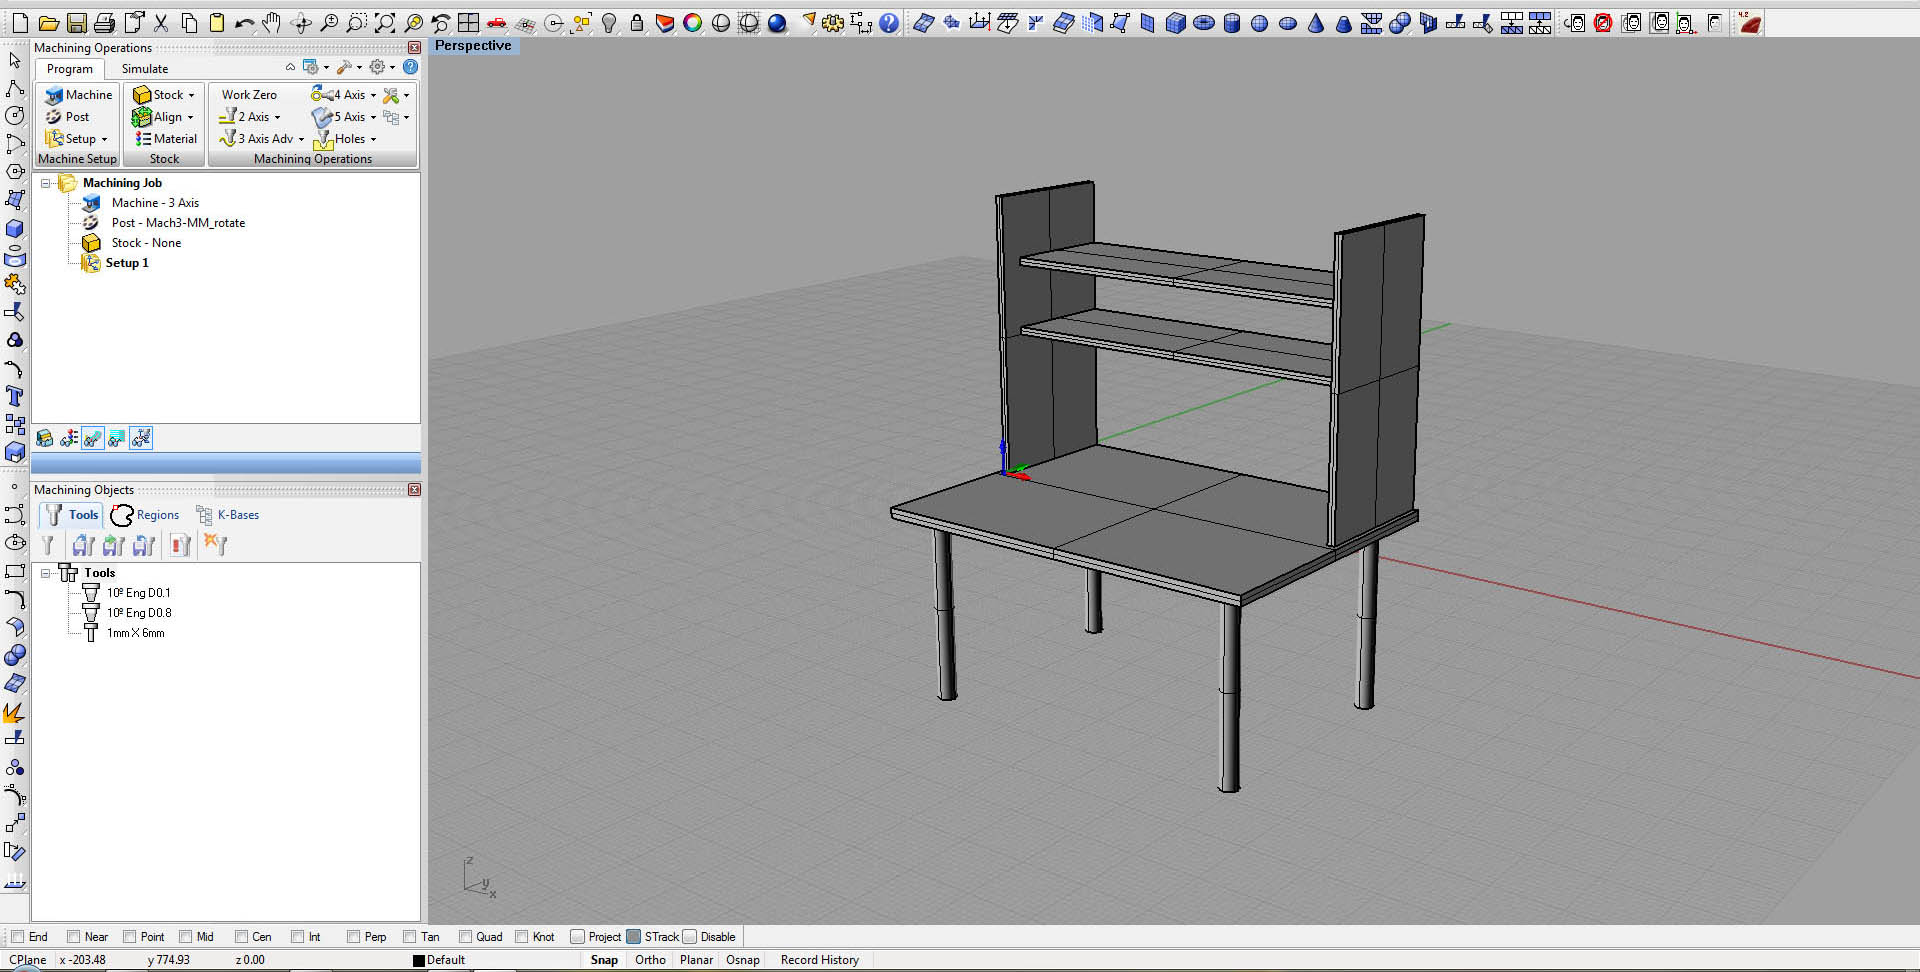Switch to the Simulate tab
This screenshot has width=1920, height=972.
[x=144, y=69]
